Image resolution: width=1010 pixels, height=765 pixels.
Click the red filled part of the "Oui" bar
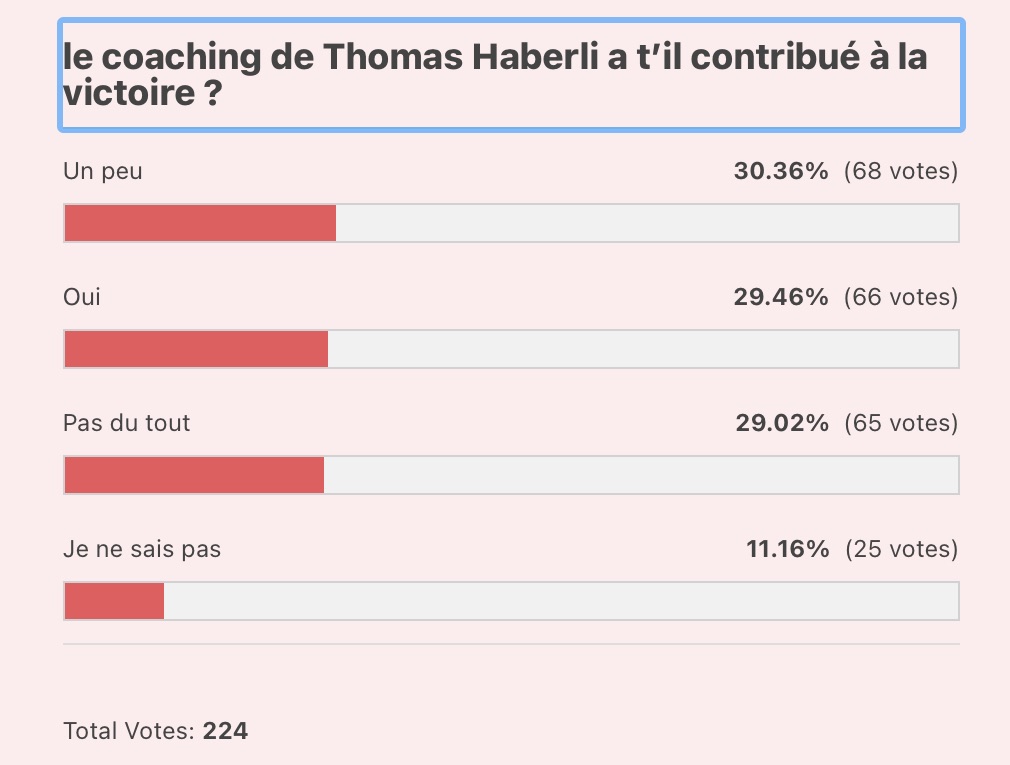point(196,349)
